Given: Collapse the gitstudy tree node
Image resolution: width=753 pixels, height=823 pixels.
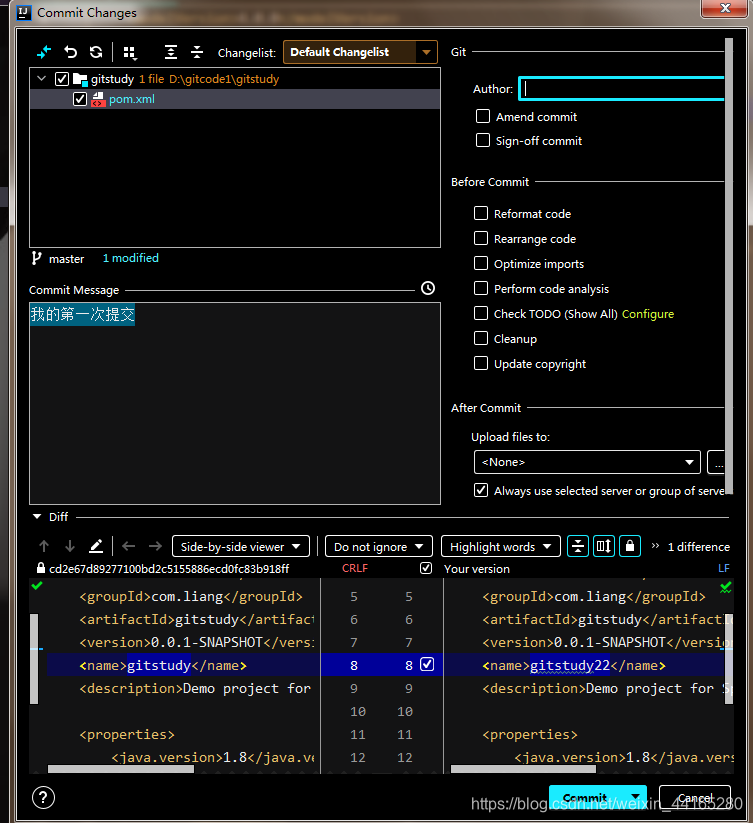Looking at the screenshot, I should [41, 79].
